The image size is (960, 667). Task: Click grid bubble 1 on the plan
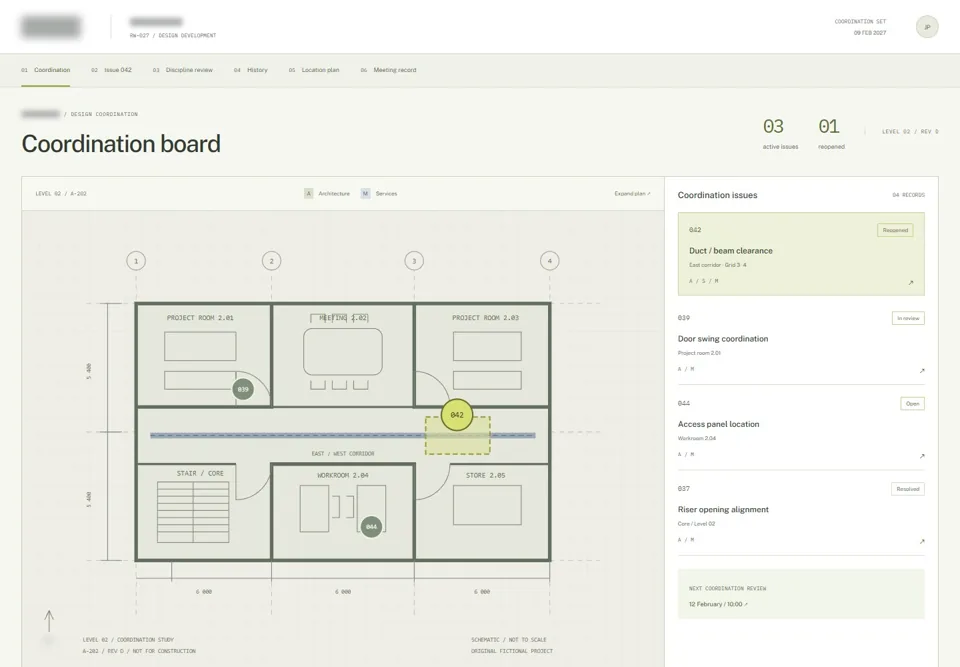coord(136,261)
